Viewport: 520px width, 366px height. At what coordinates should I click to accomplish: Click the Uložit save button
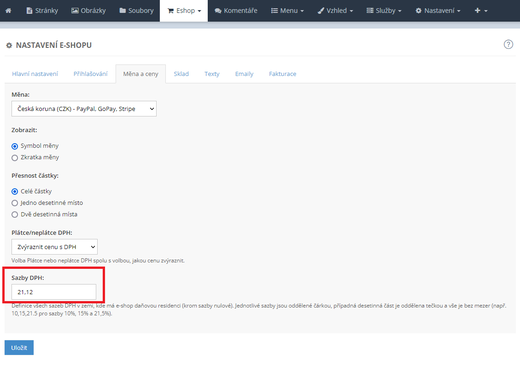(19, 348)
